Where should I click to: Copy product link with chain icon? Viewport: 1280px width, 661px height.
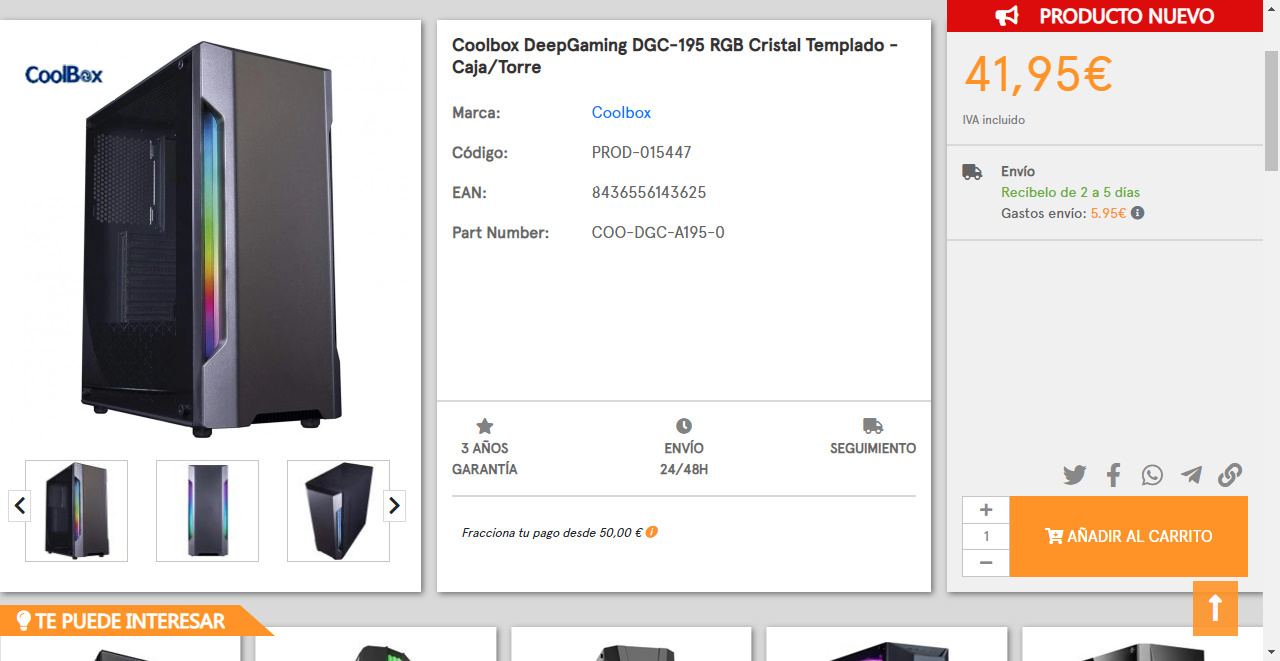[1230, 475]
